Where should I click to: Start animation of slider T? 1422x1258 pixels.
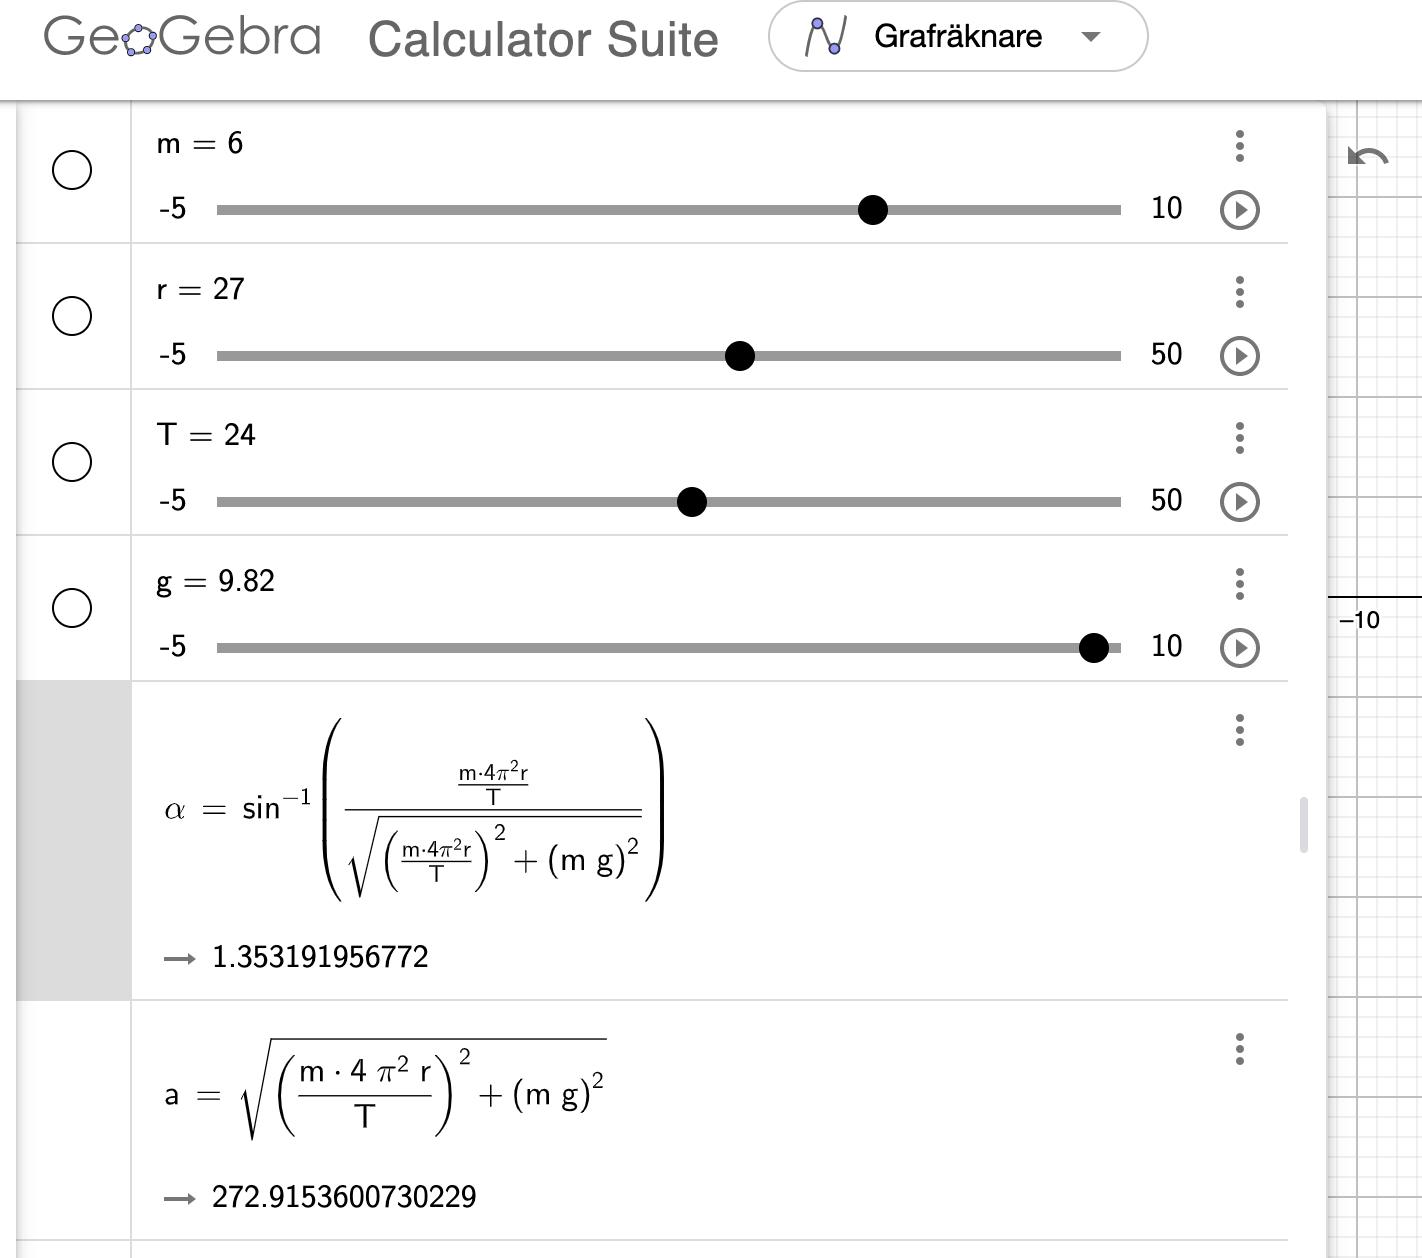pos(1239,502)
